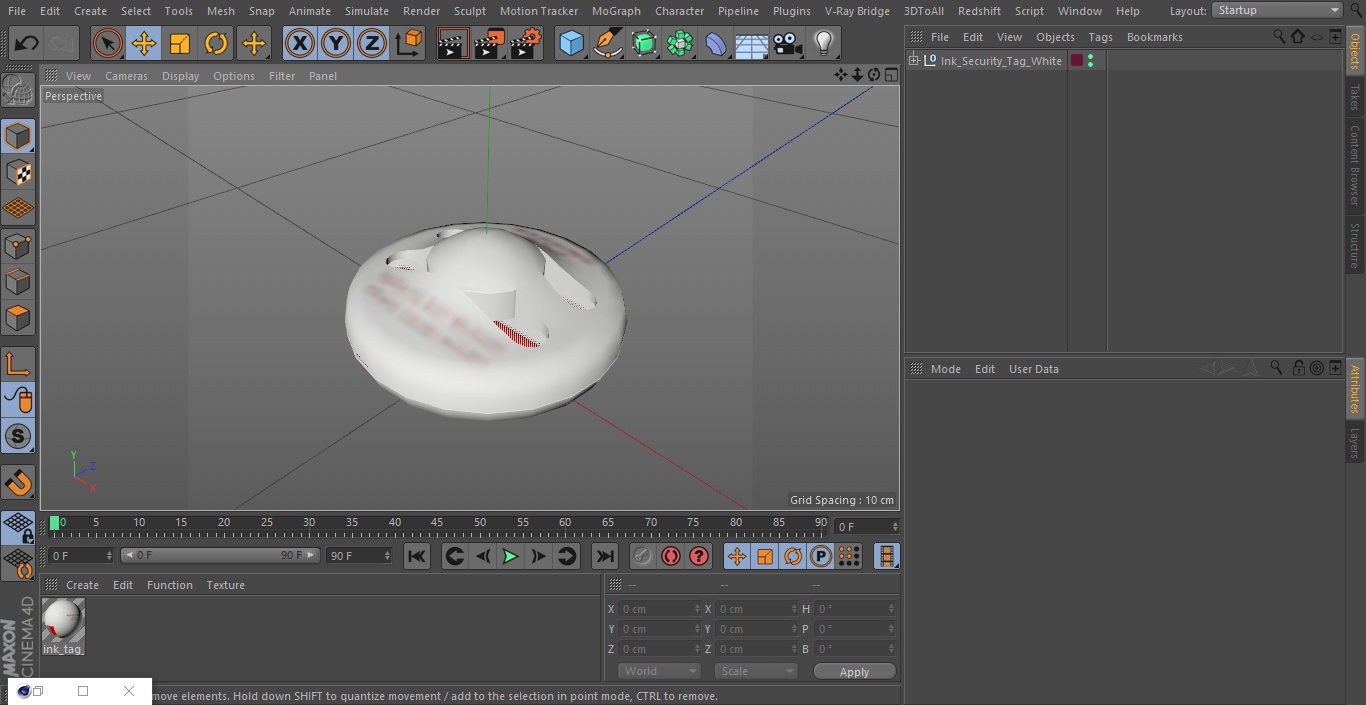Expand Ink_Security_Tag_White object tree
1366x705 pixels.
[x=913, y=61]
